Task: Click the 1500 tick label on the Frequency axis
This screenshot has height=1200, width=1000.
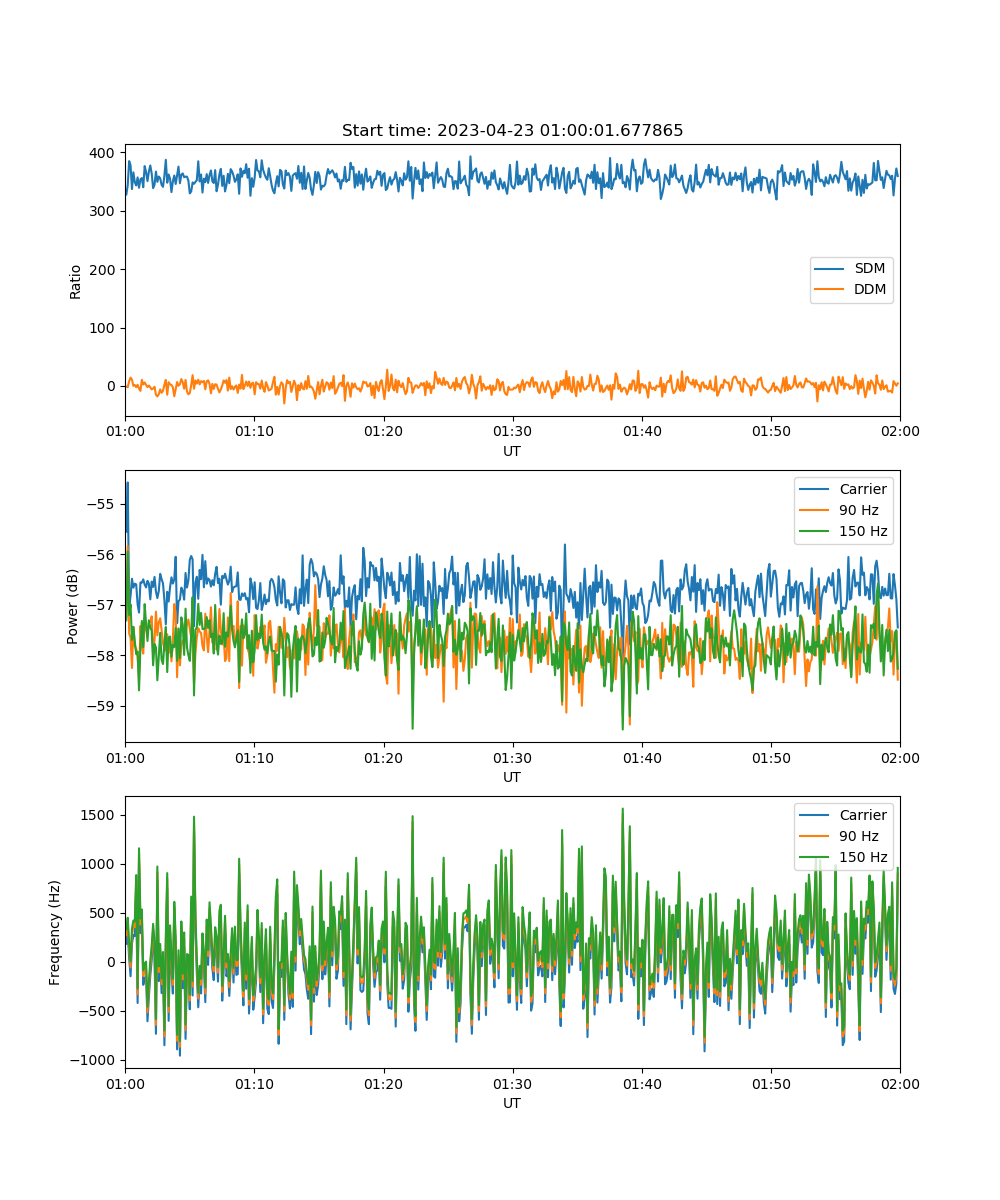Action: pyautogui.click(x=100, y=815)
